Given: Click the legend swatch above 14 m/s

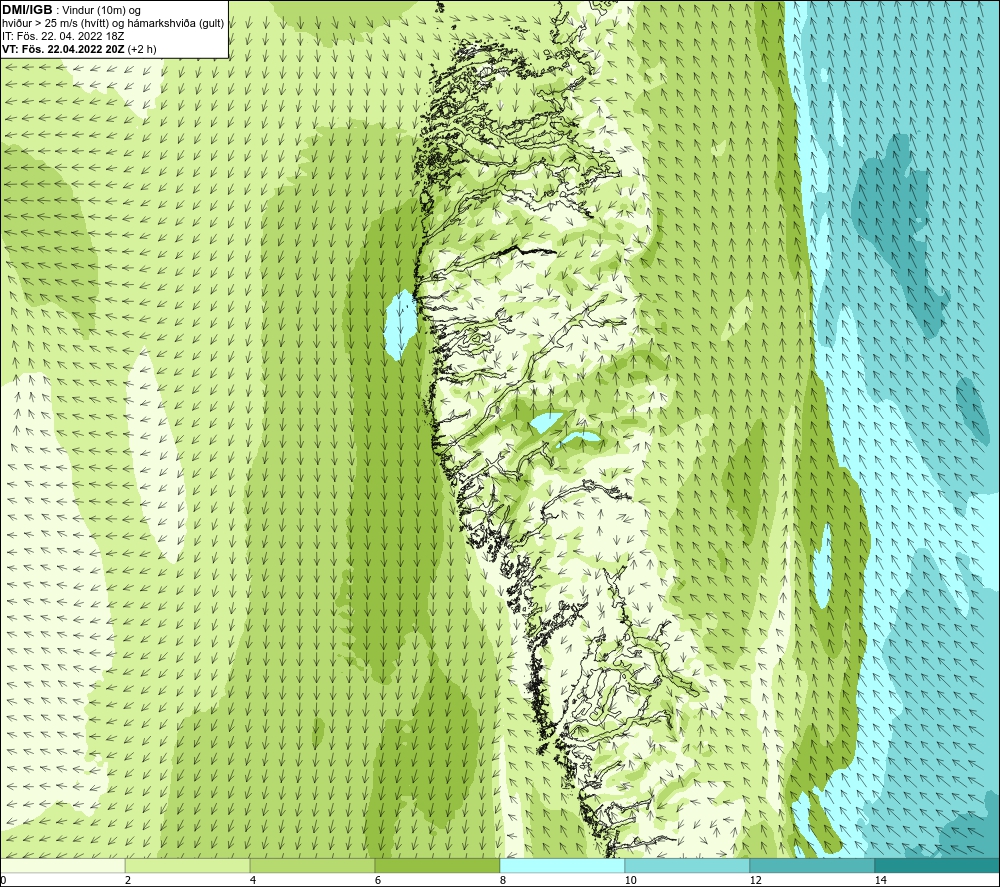Looking at the screenshot, I should pos(936,865).
